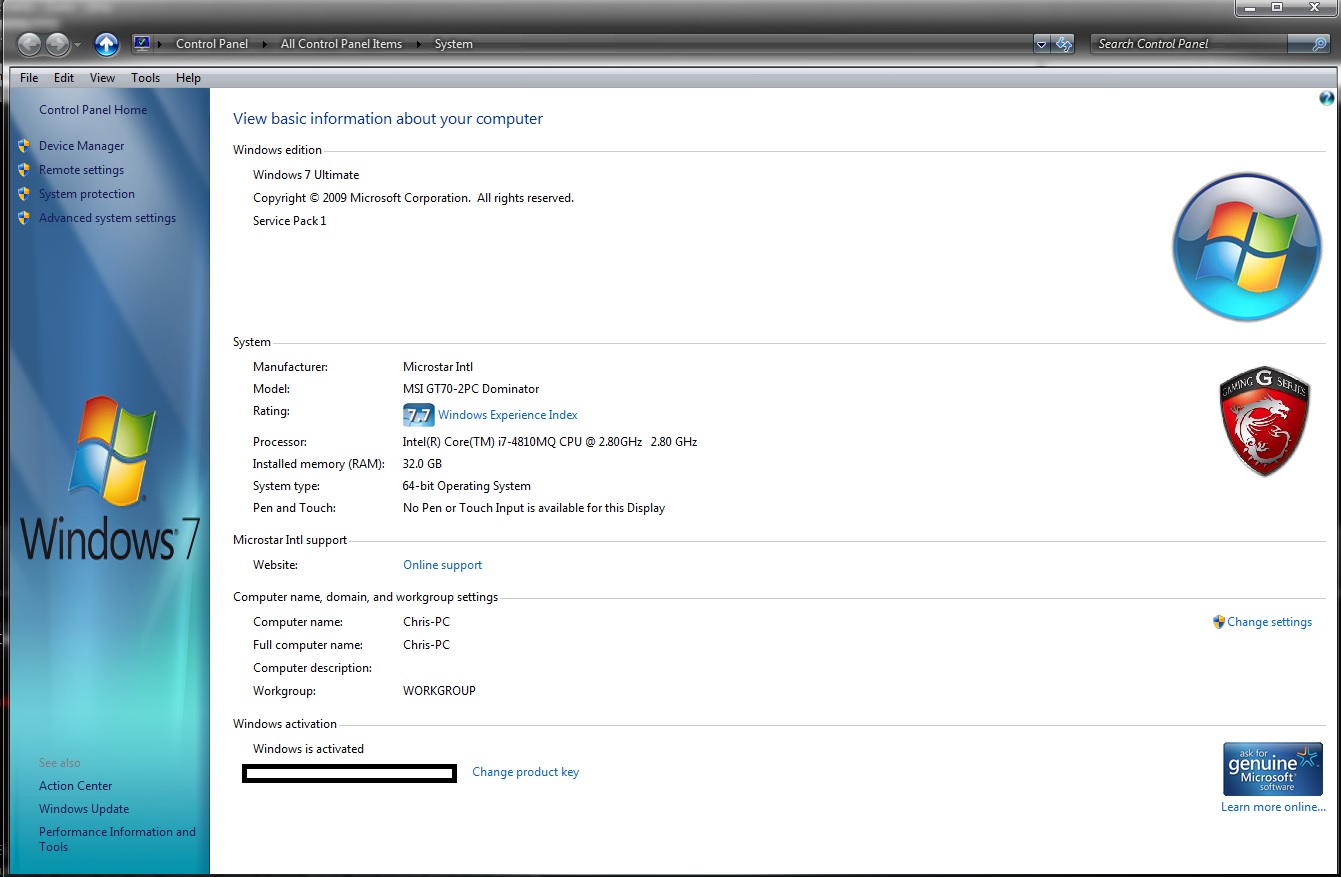
Task: Expand the arrow after All Control Panel Items
Action: [x=419, y=44]
